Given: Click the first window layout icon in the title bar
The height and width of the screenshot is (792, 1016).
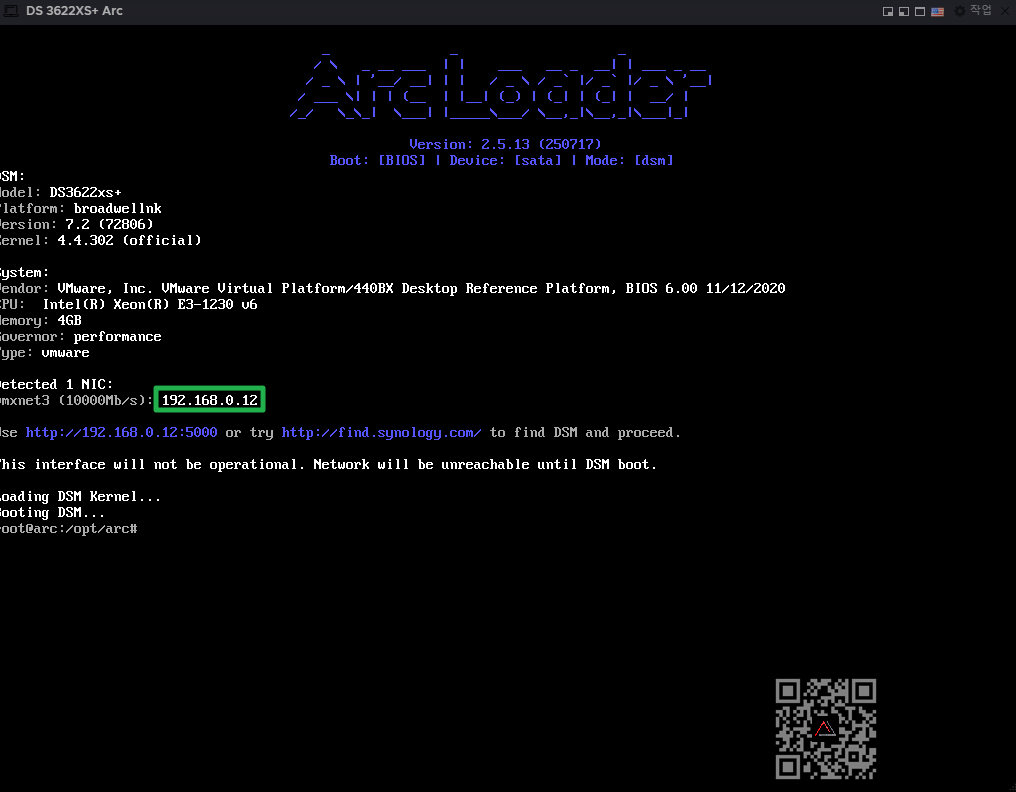Looking at the screenshot, I should pyautogui.click(x=887, y=11).
